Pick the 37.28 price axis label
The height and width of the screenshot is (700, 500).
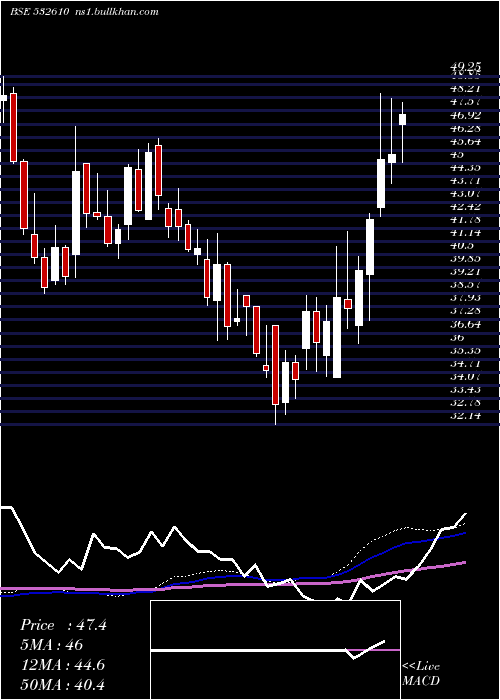tap(465, 311)
